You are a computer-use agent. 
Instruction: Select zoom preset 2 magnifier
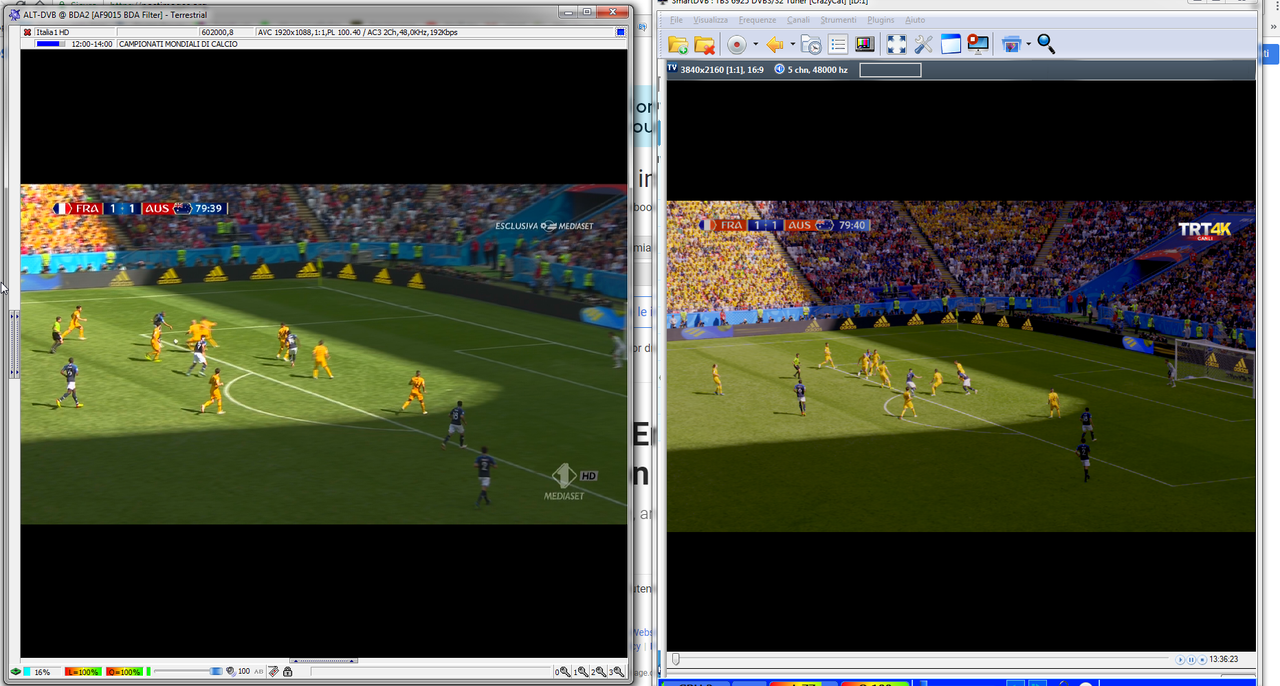point(598,672)
